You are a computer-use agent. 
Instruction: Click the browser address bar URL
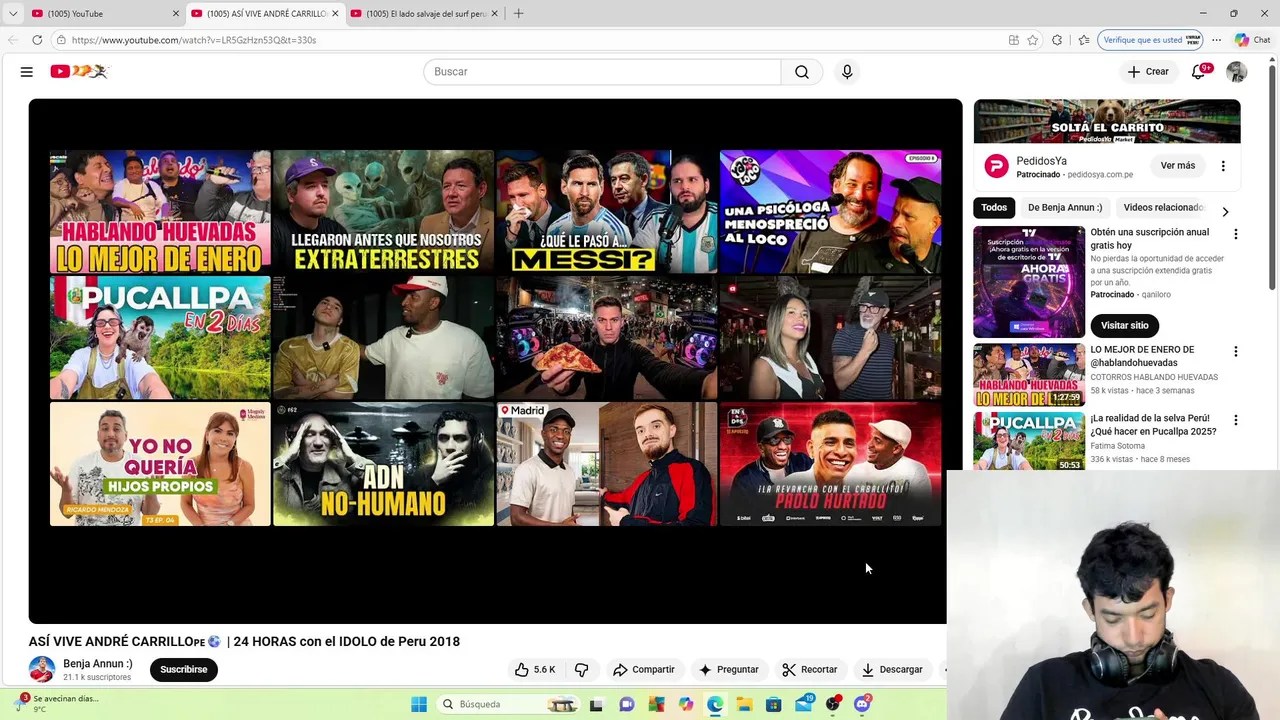coord(194,40)
